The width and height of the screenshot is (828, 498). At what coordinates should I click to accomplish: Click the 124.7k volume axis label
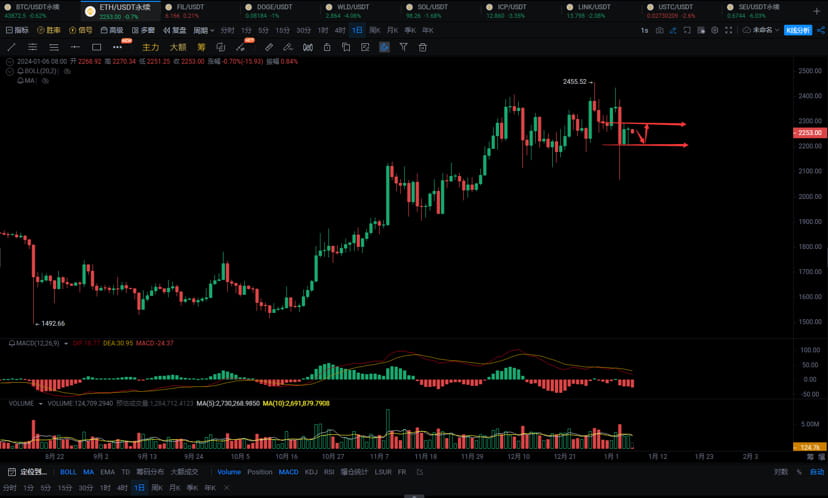click(810, 447)
